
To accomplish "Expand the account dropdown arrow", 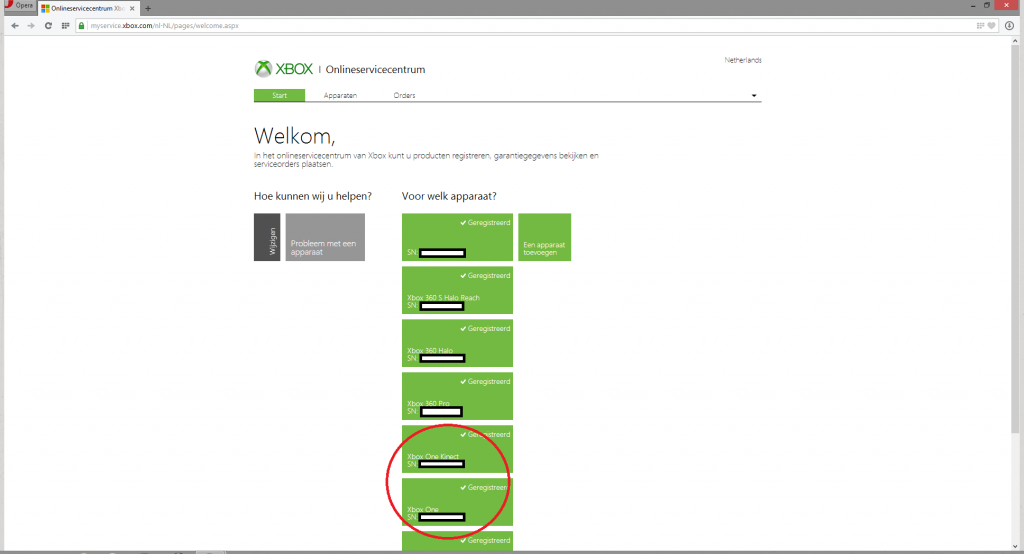I will point(754,96).
